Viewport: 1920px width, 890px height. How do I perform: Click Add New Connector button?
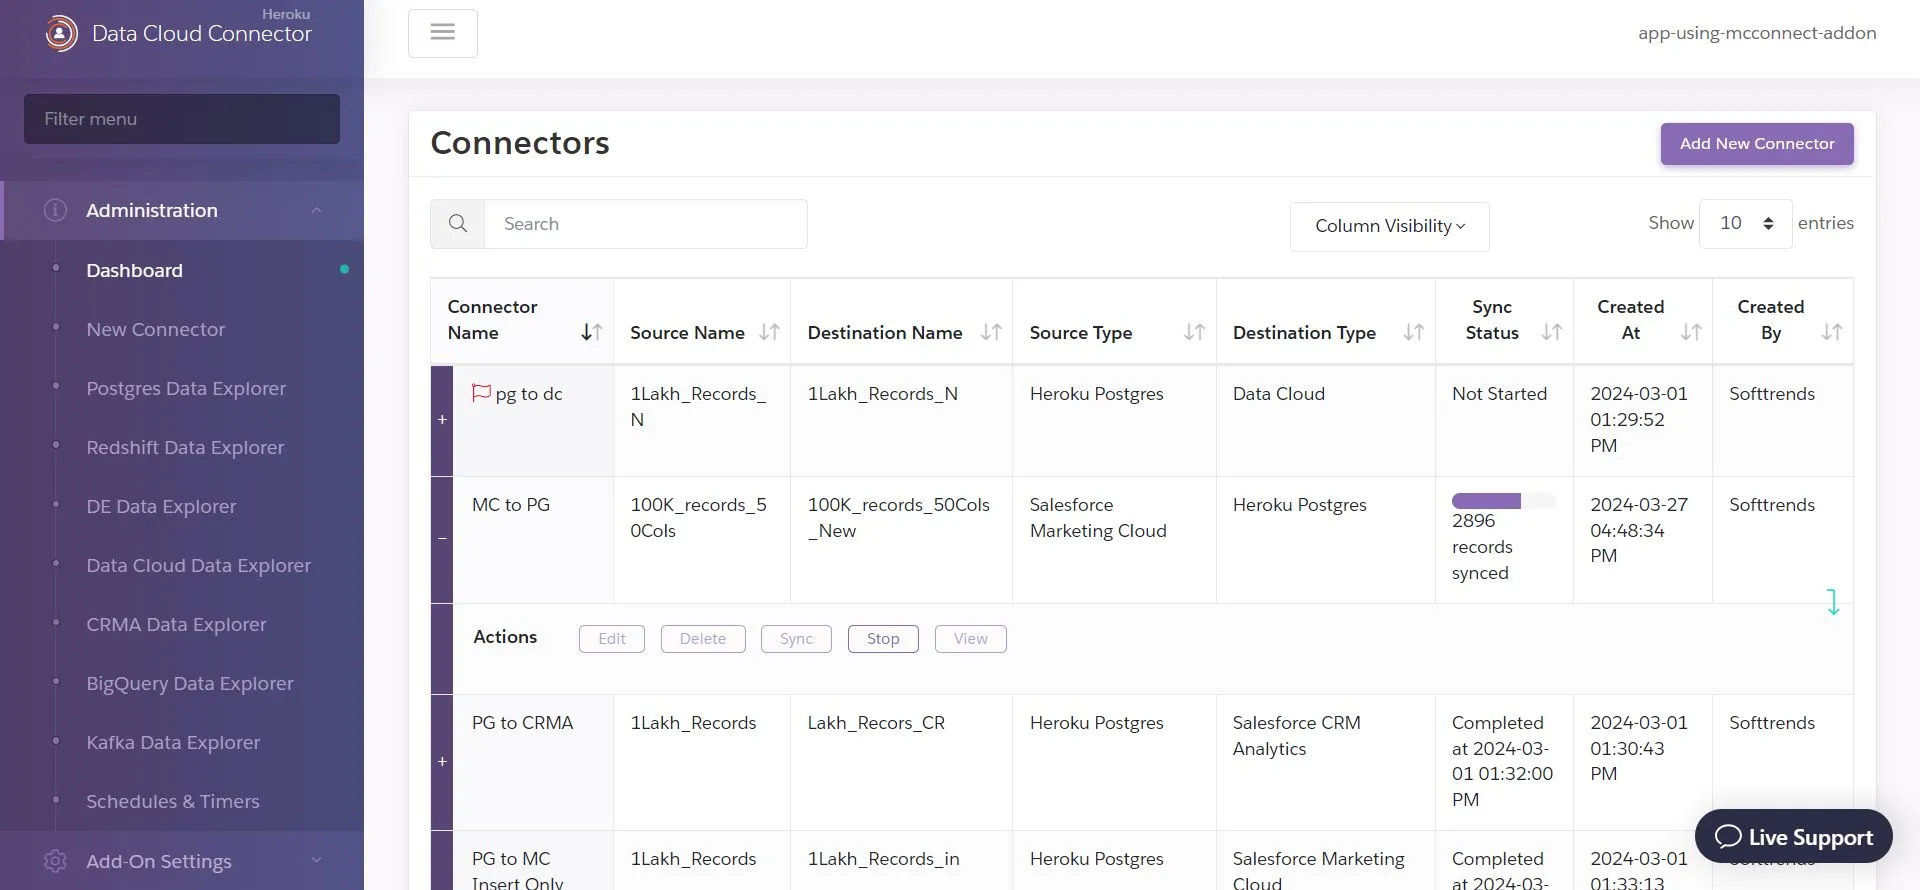tap(1757, 144)
